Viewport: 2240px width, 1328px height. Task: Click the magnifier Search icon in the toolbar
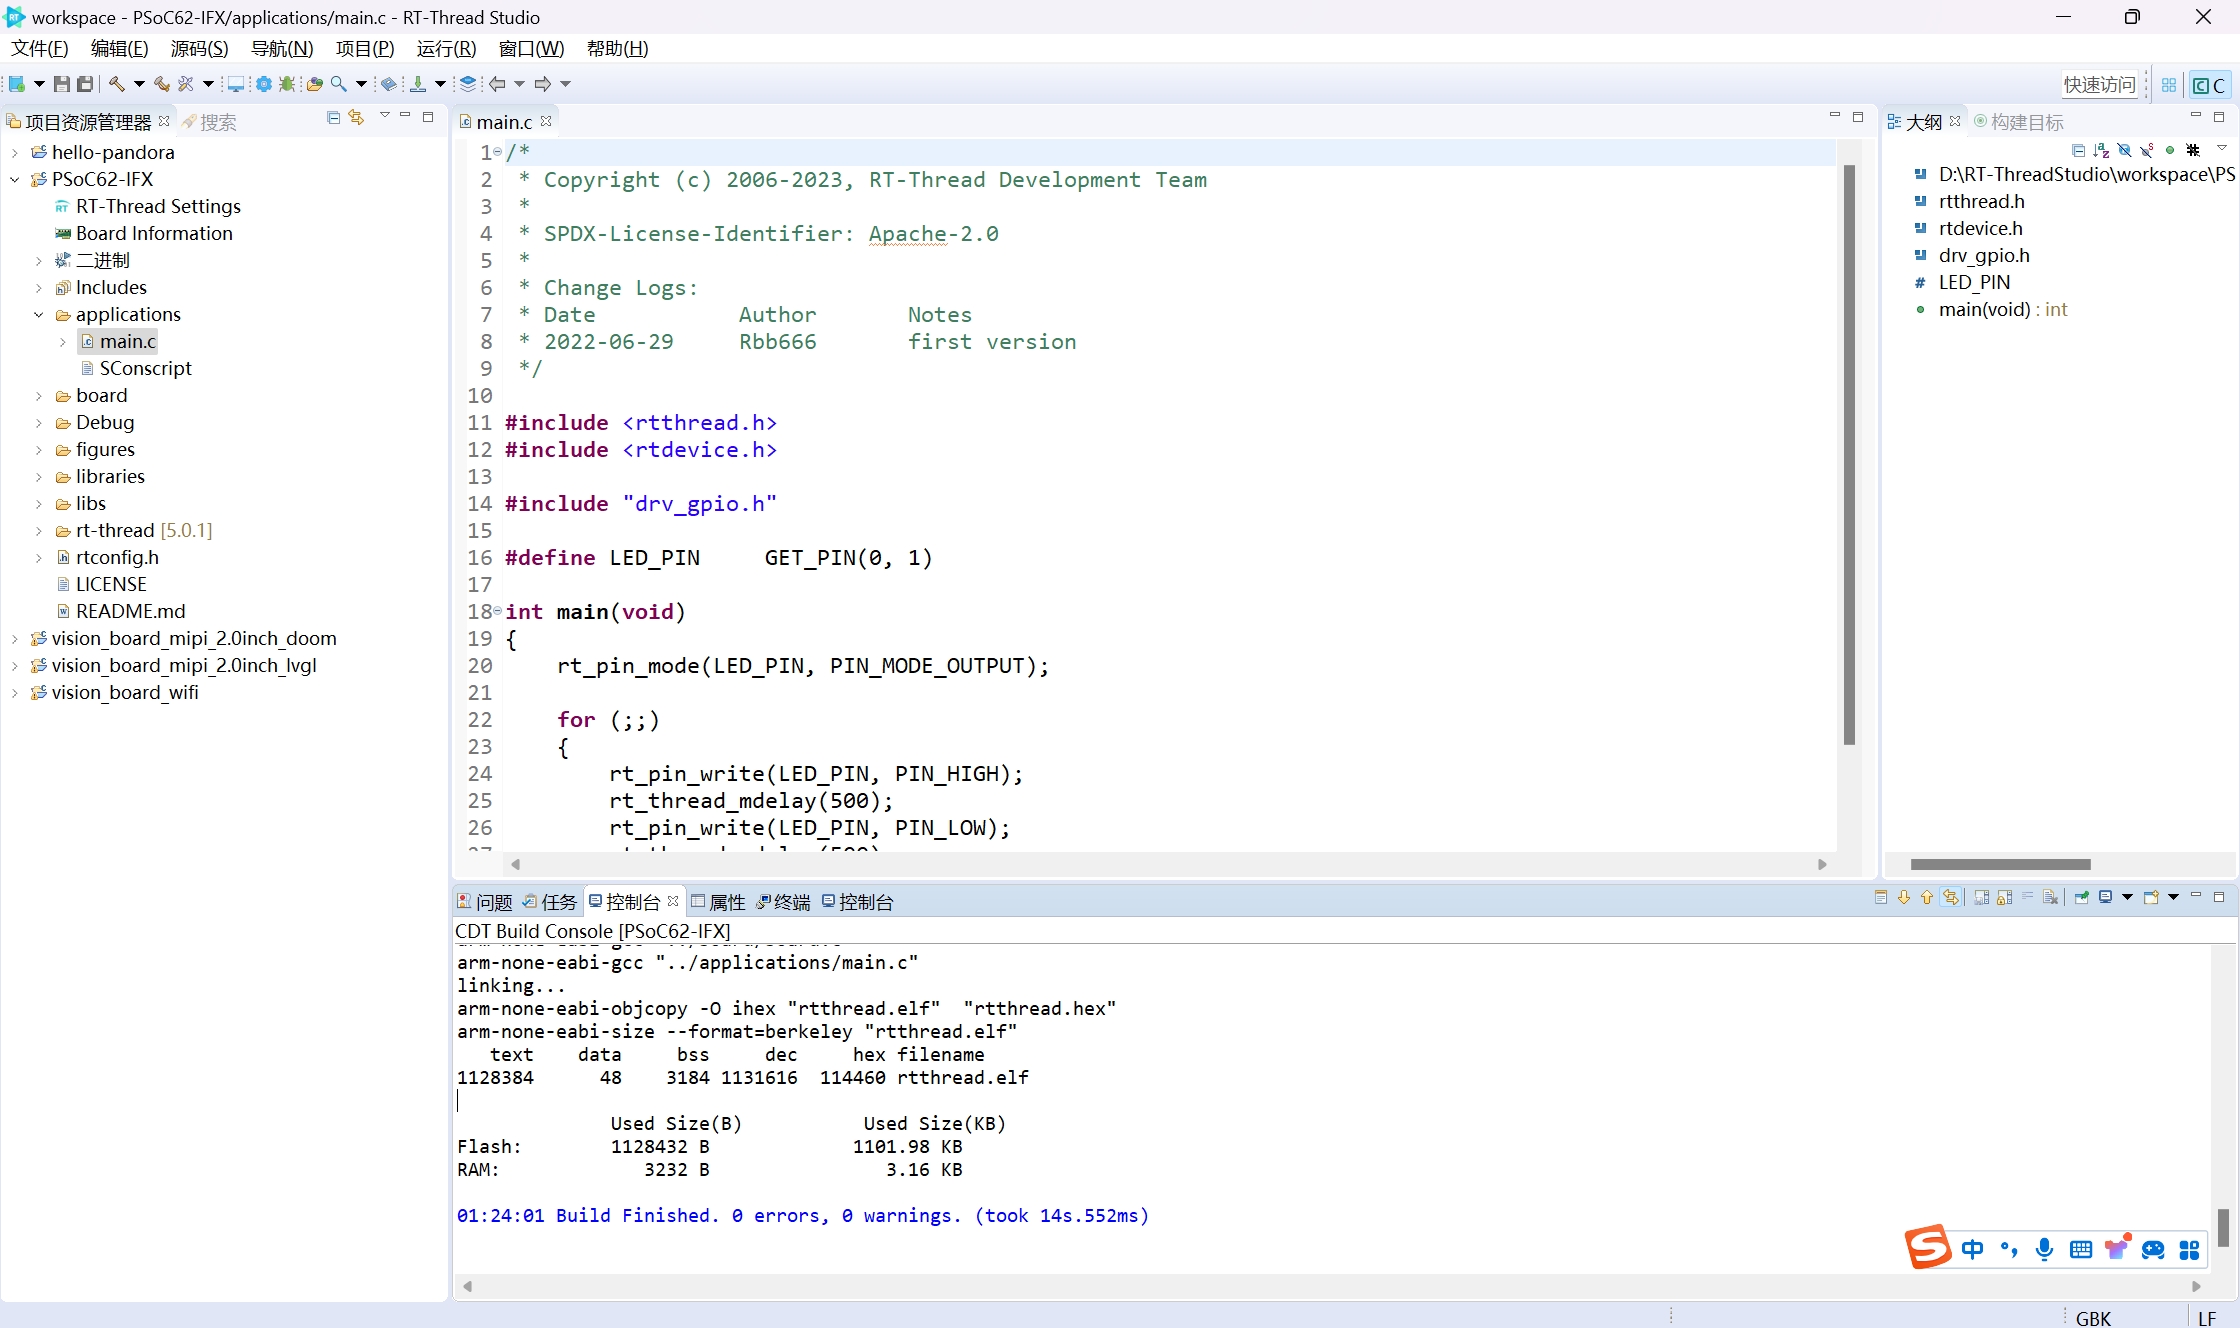point(339,84)
